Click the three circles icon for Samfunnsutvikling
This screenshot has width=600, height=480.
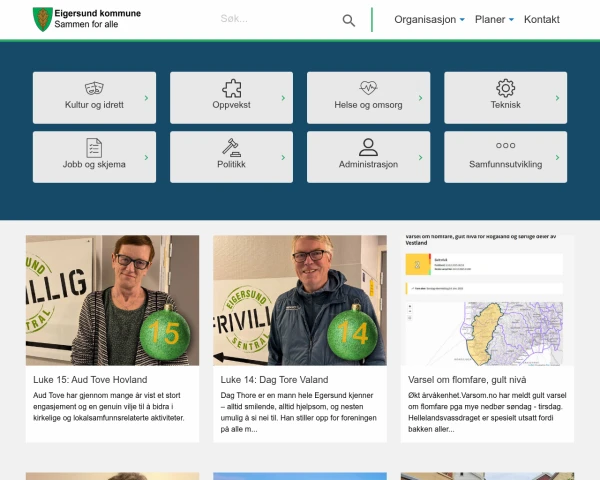pos(505,145)
